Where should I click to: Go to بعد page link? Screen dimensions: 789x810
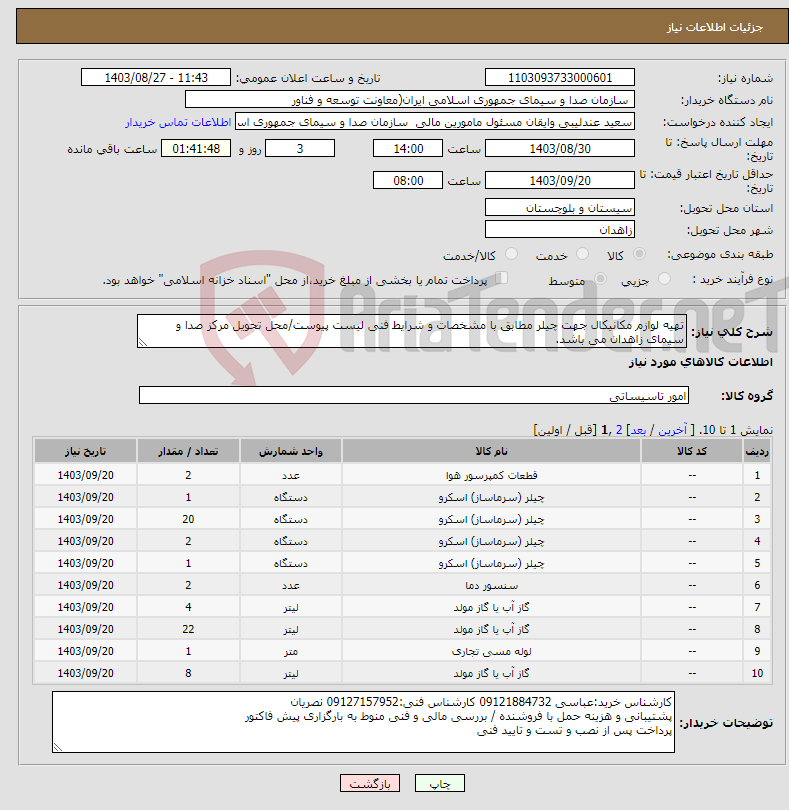(x=638, y=430)
